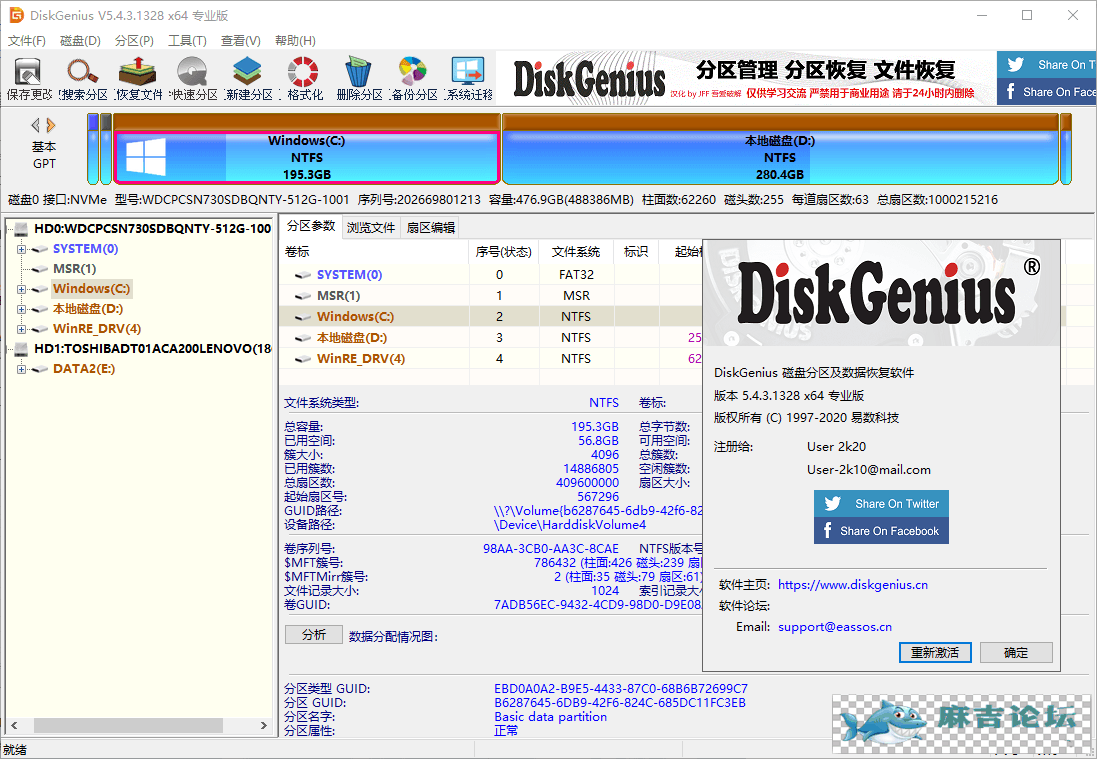
Task: Click the 文件系统 column header
Action: tap(576, 252)
